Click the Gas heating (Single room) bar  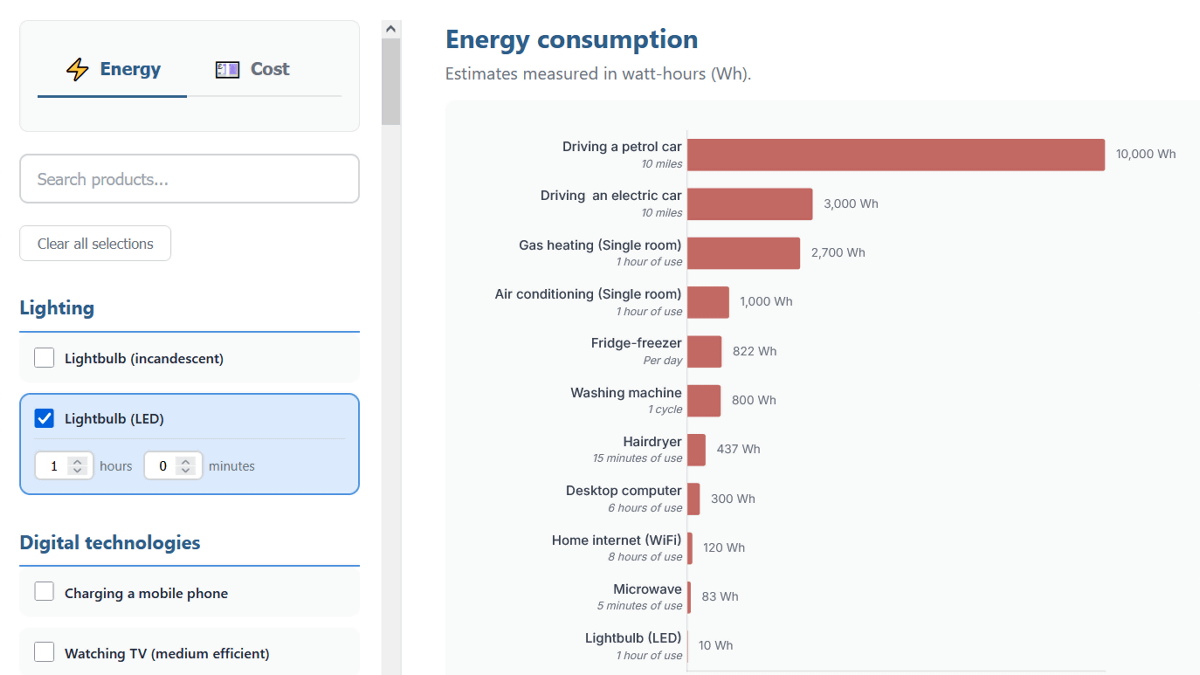(x=743, y=252)
